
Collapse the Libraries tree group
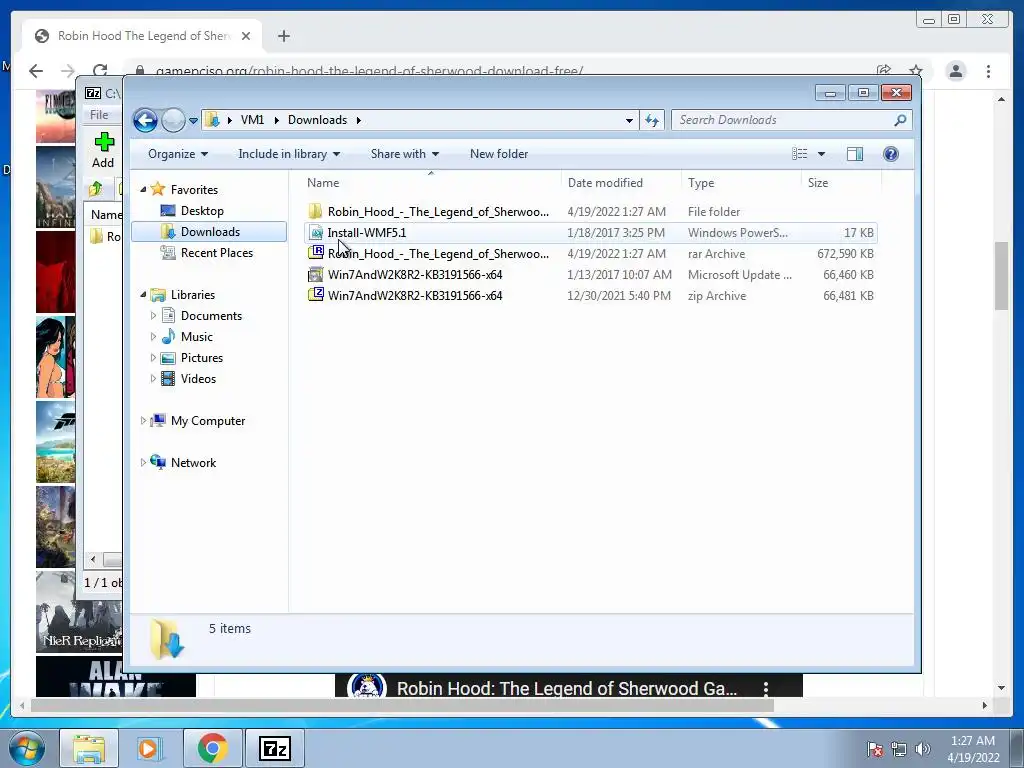pos(143,295)
